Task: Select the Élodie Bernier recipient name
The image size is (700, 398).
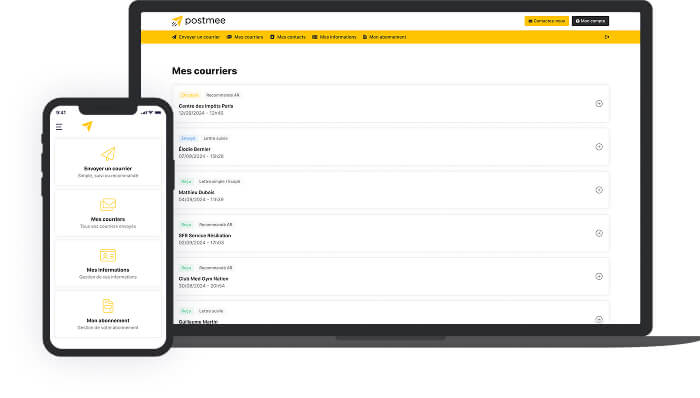Action: click(x=195, y=149)
